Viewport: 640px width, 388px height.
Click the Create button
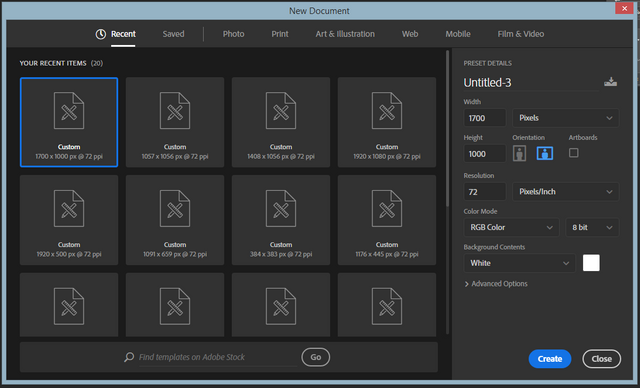click(x=550, y=359)
